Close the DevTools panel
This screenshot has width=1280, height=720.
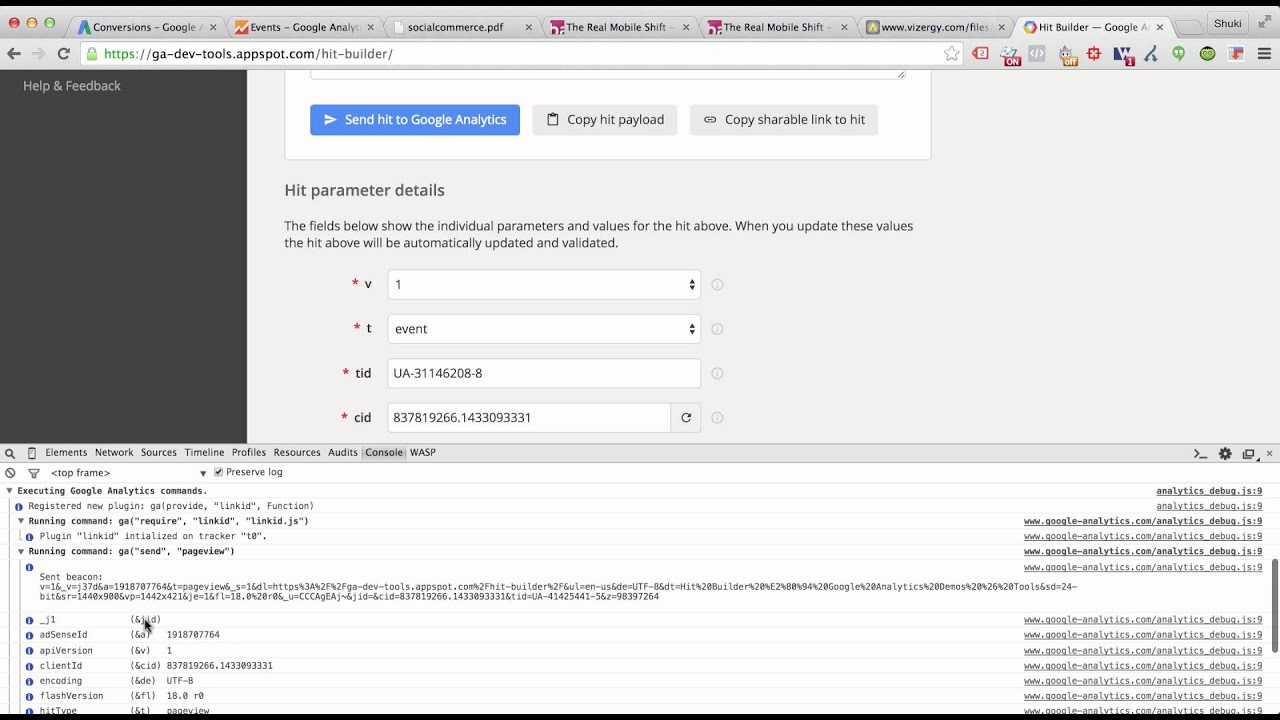(1269, 454)
